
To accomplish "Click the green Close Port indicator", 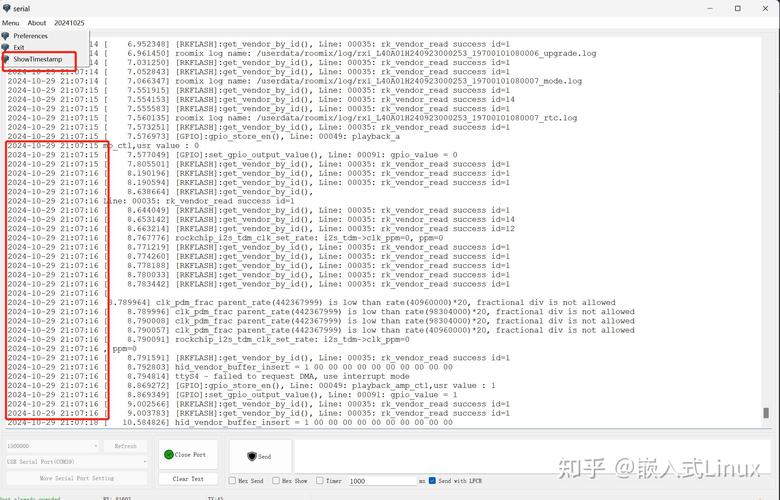I will point(169,454).
